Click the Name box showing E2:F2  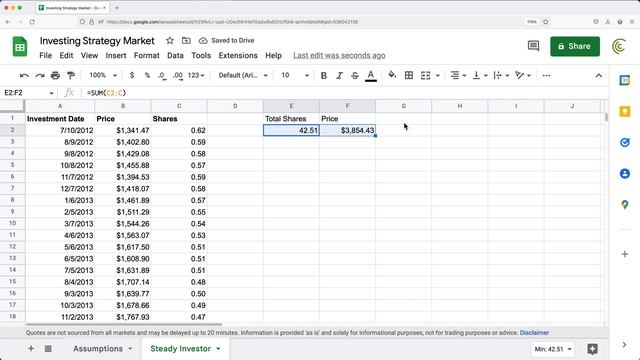click(28, 93)
